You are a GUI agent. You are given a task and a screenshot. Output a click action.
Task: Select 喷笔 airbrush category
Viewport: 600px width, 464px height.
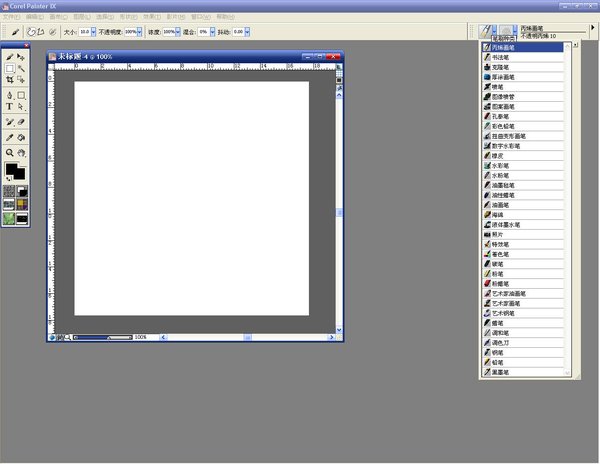[523, 87]
